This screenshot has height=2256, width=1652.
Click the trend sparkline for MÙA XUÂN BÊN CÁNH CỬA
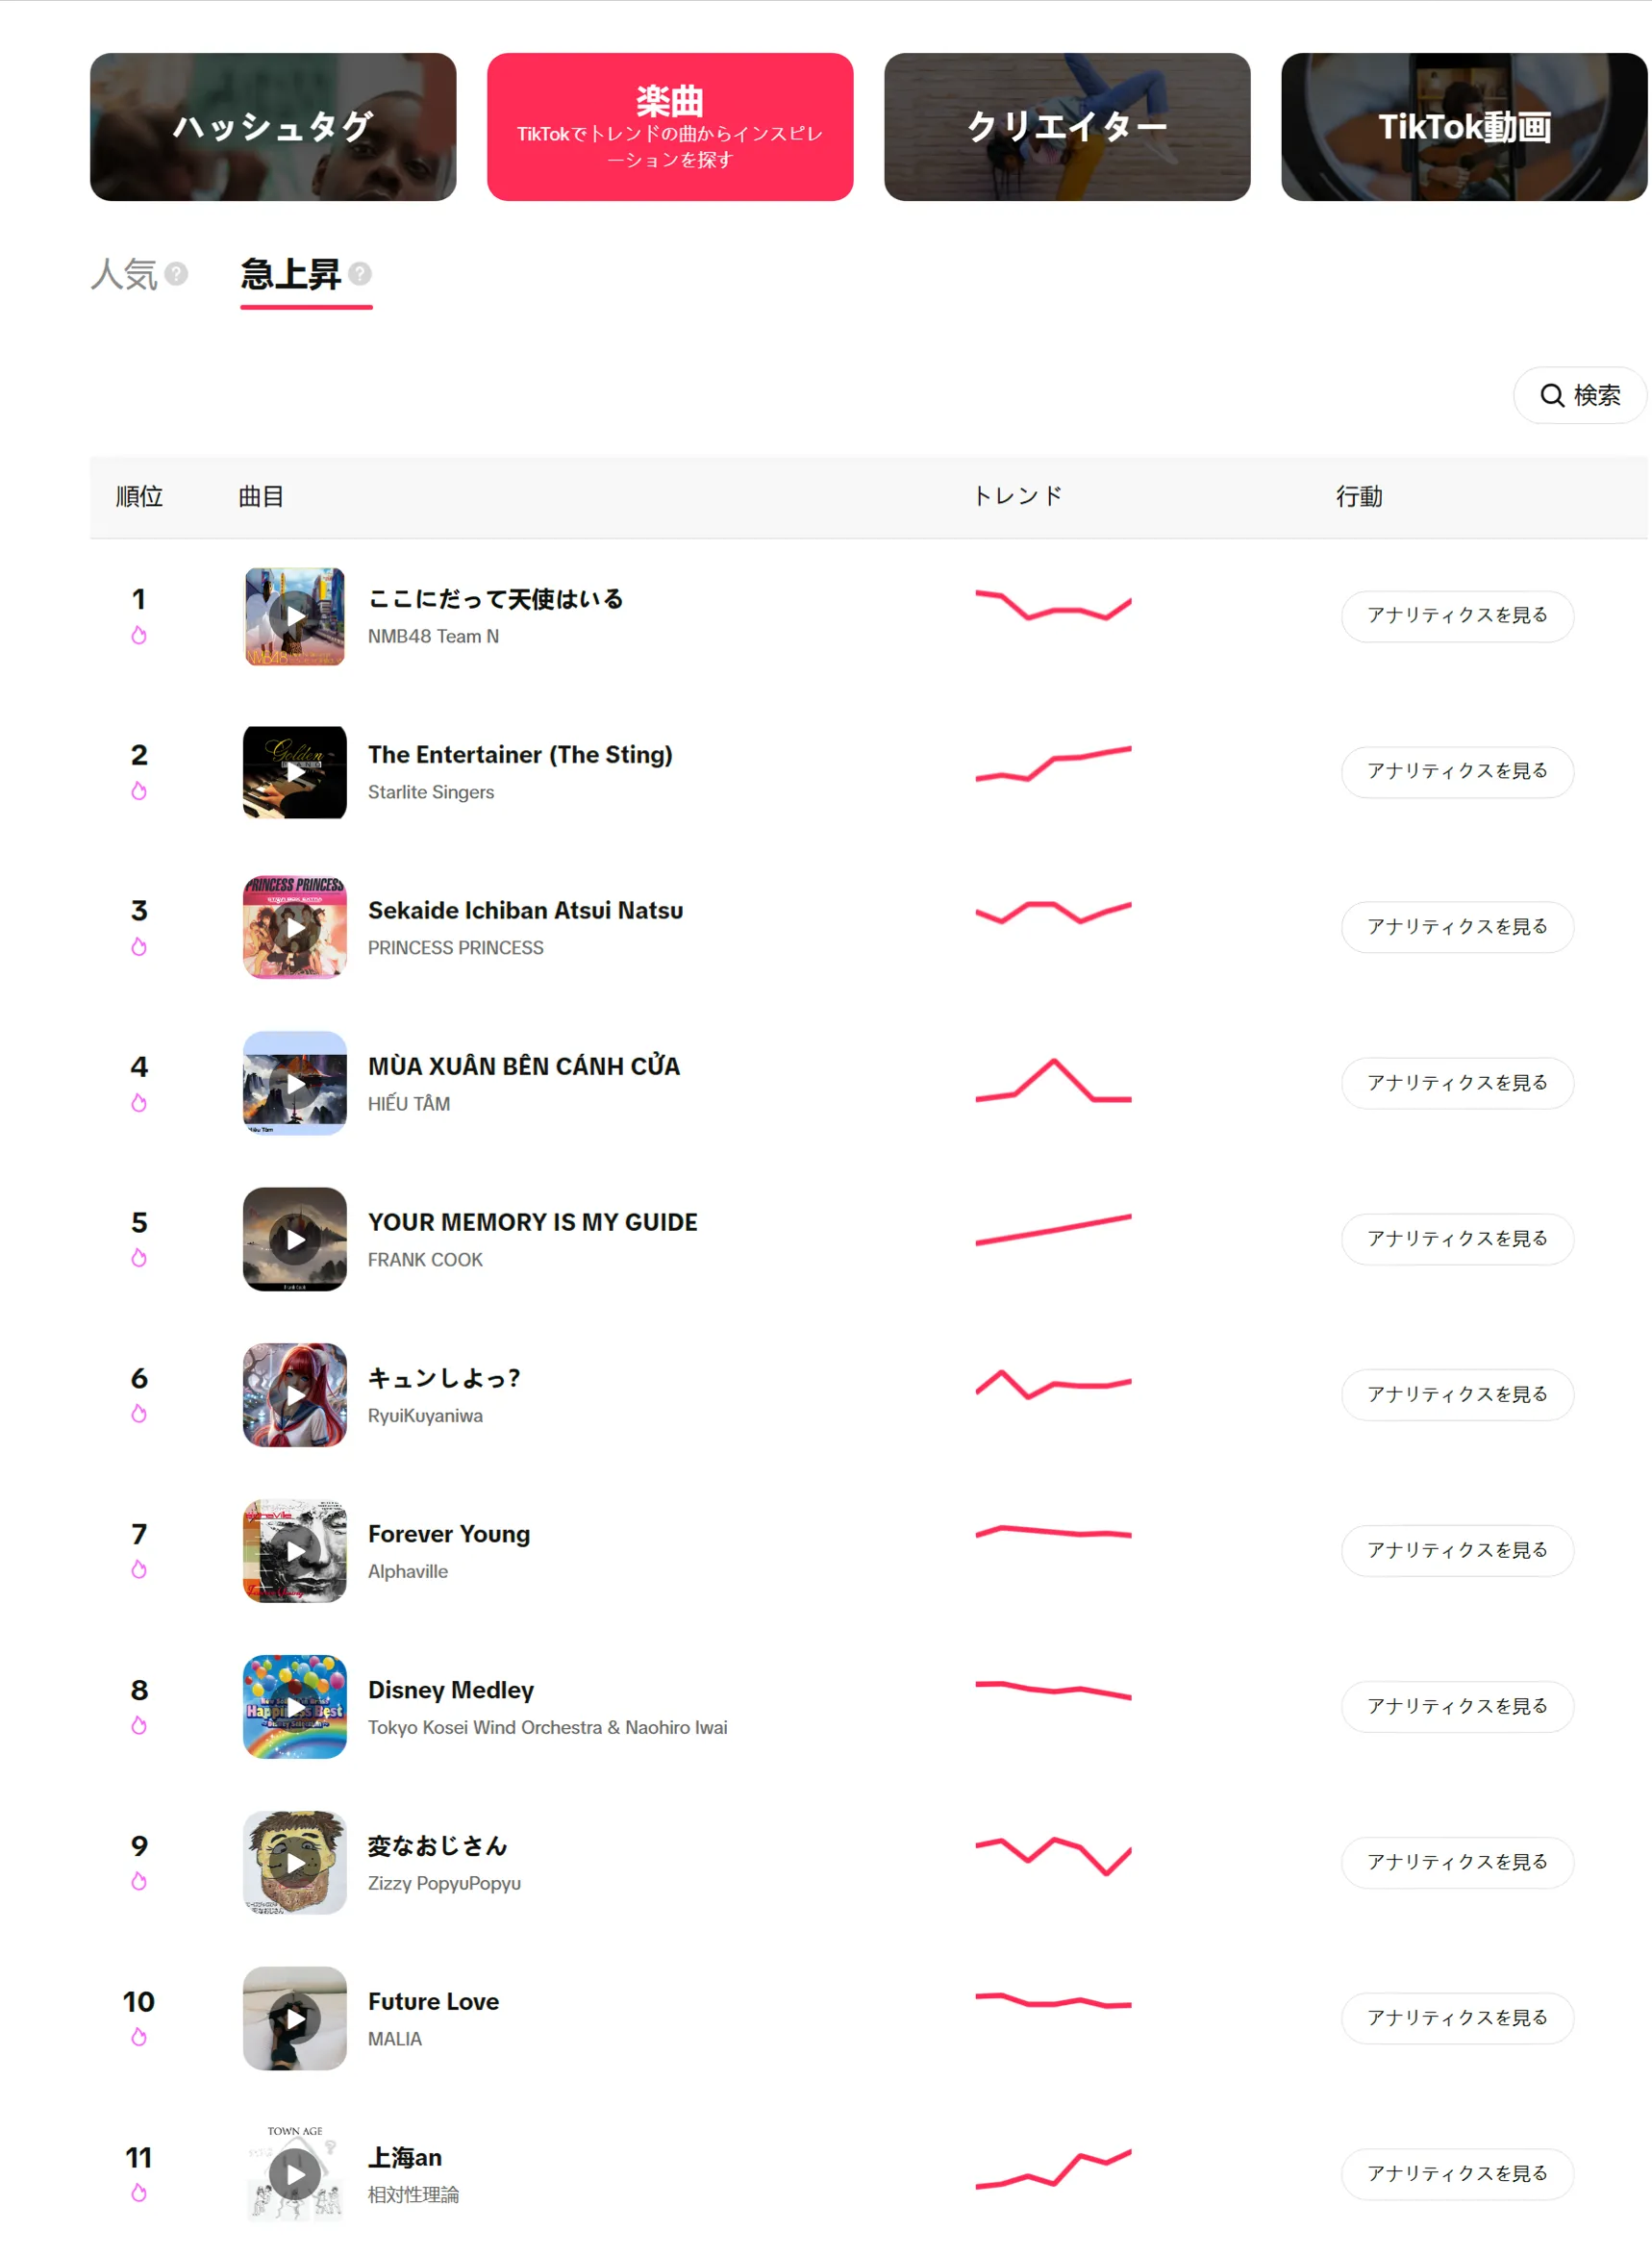coord(1053,1080)
